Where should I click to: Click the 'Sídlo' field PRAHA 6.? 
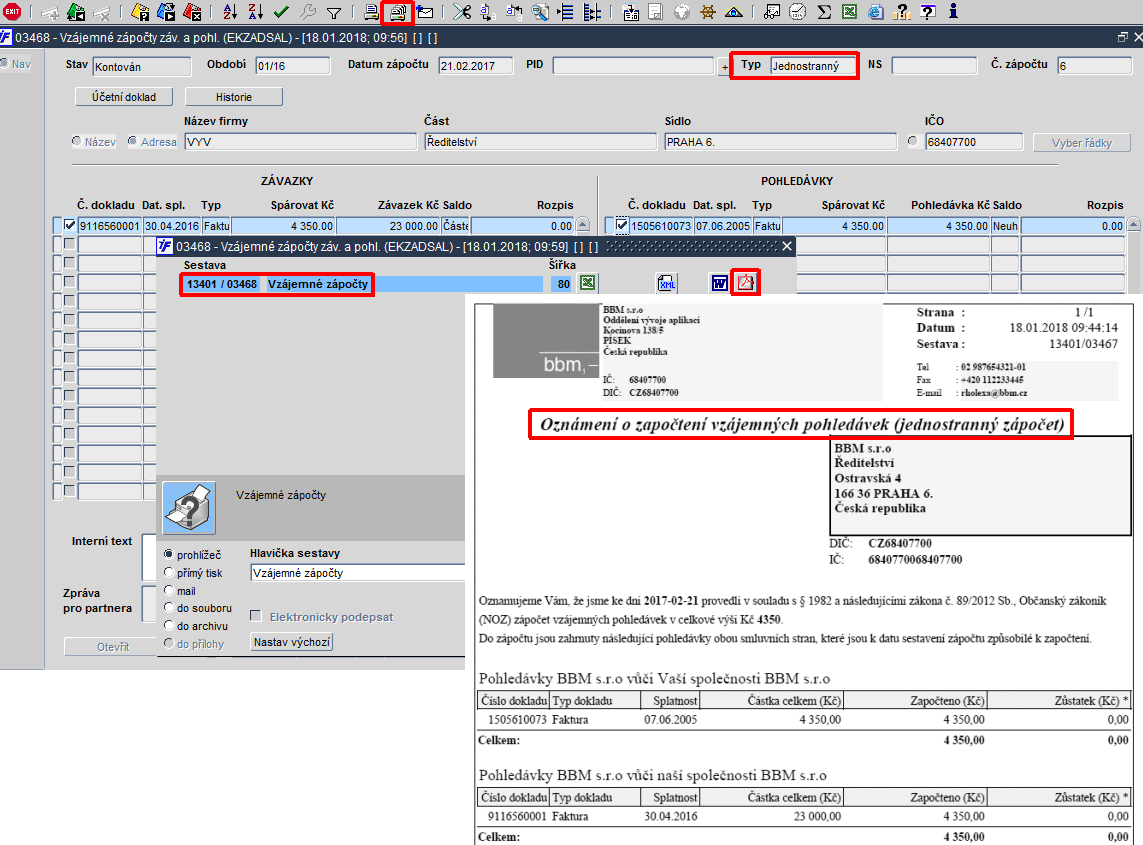coord(780,142)
